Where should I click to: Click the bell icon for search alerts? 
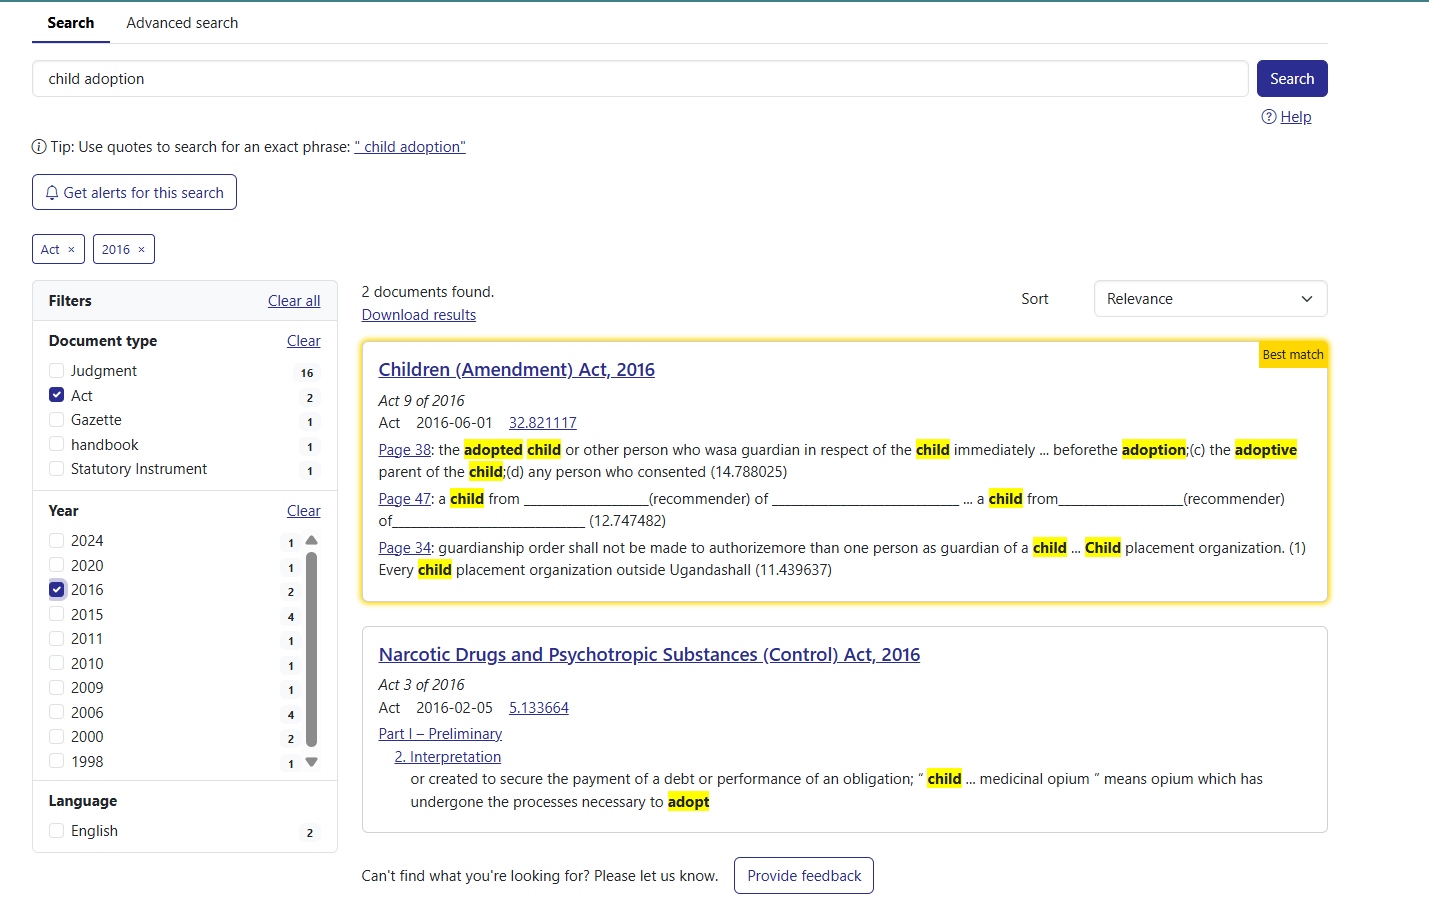pyautogui.click(x=52, y=193)
